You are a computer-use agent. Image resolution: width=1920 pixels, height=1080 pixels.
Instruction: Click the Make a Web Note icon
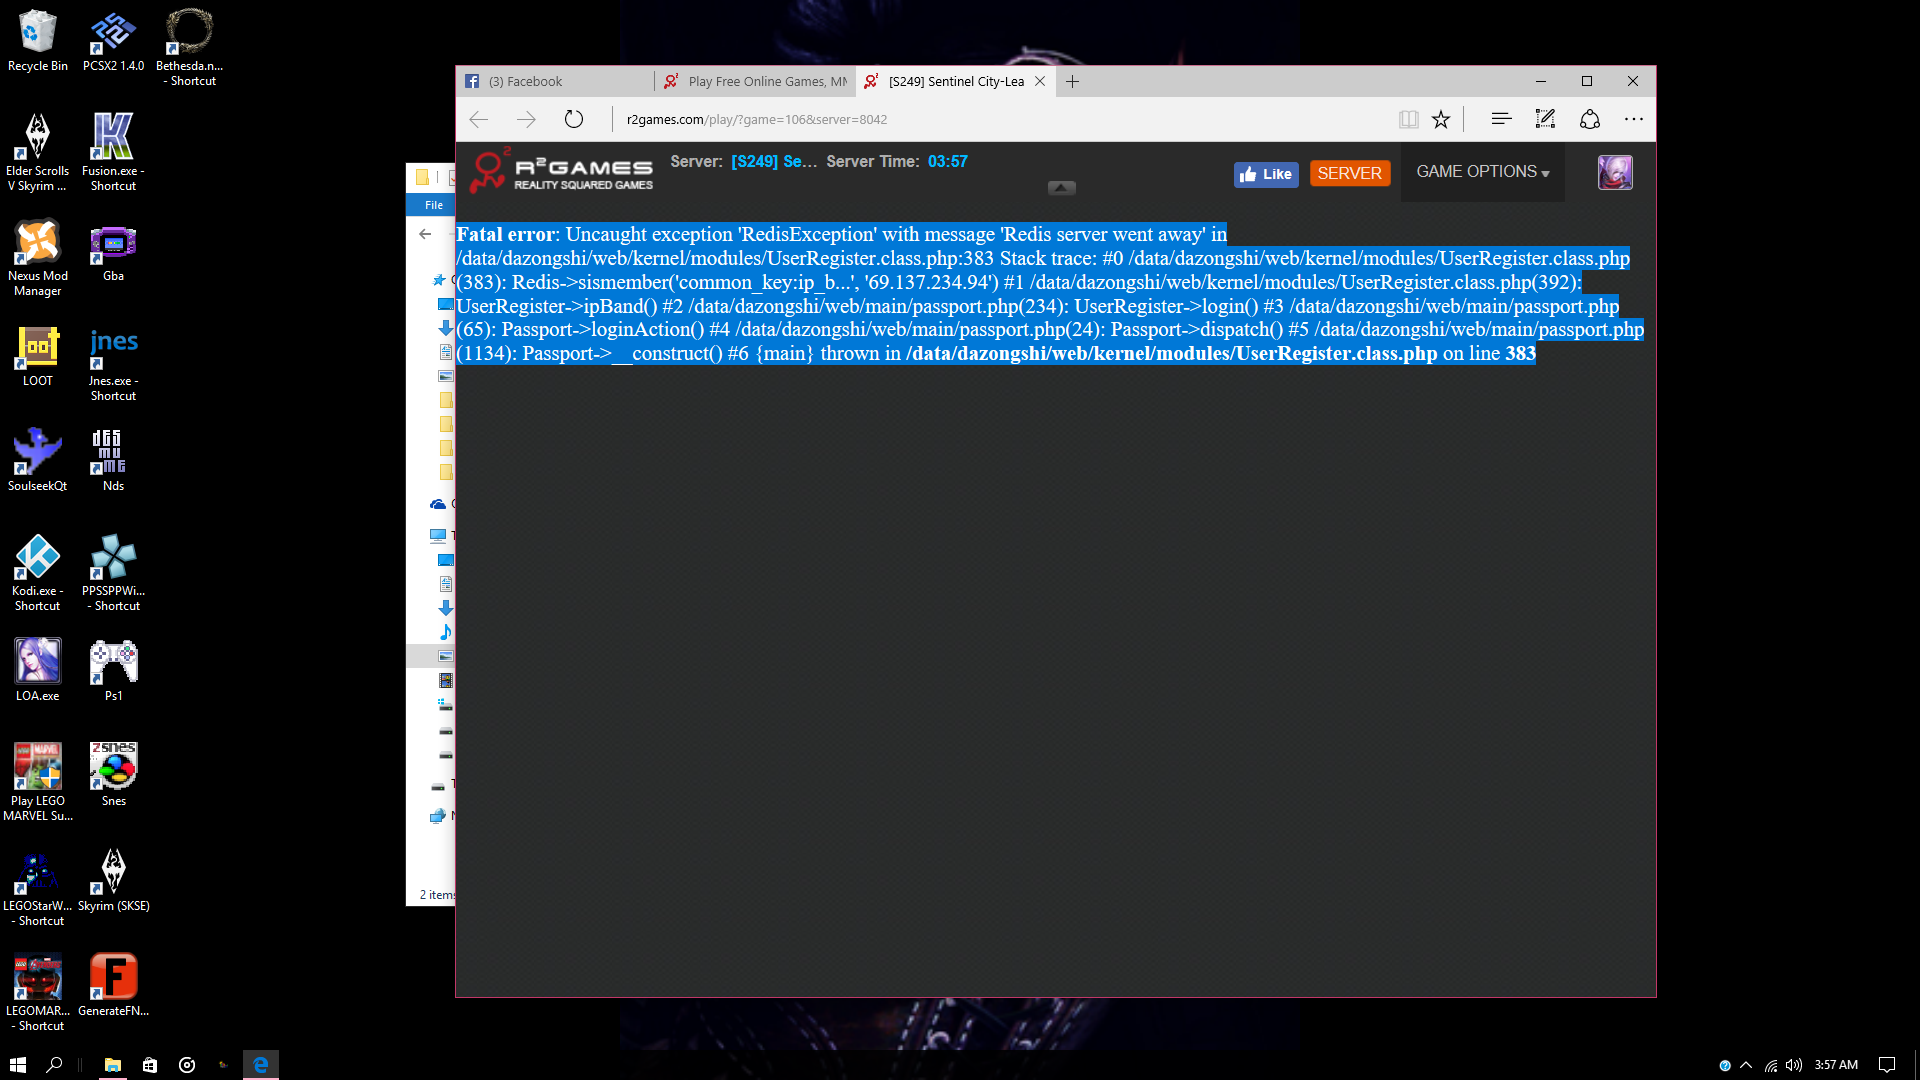[x=1545, y=119]
